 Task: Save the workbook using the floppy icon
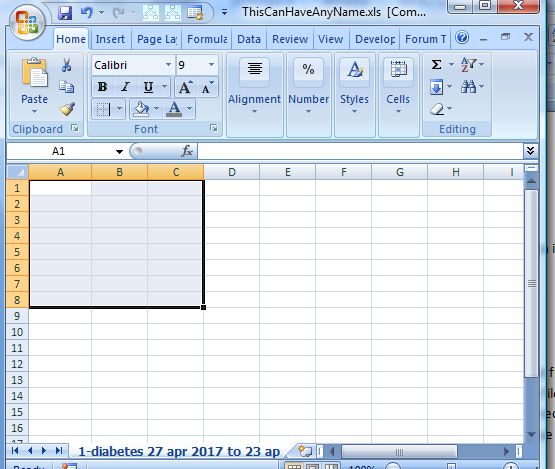tap(65, 13)
